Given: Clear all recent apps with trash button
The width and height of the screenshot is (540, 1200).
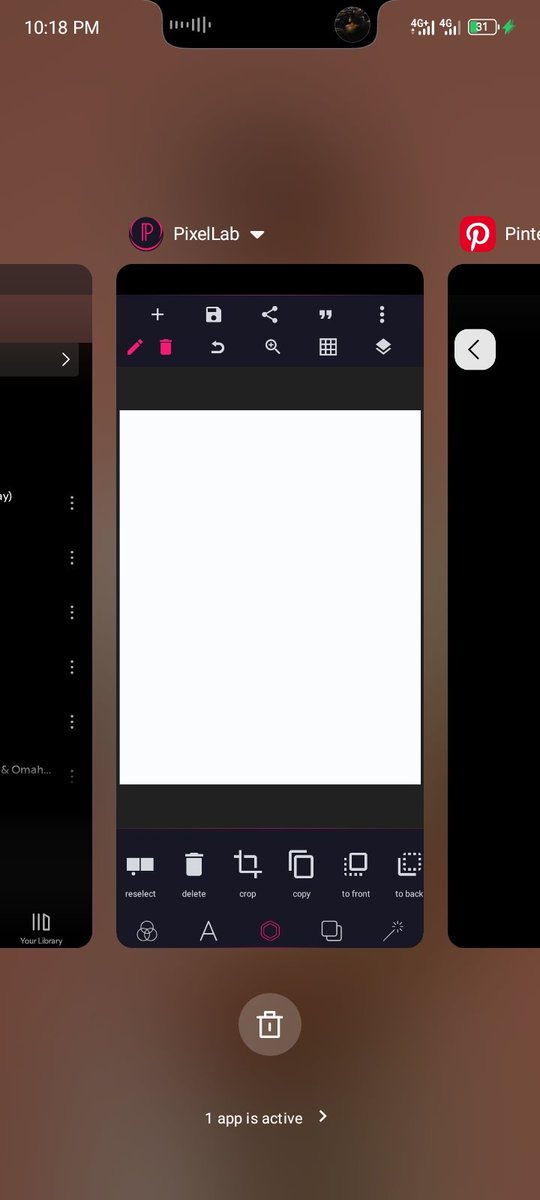Looking at the screenshot, I should tap(270, 1024).
